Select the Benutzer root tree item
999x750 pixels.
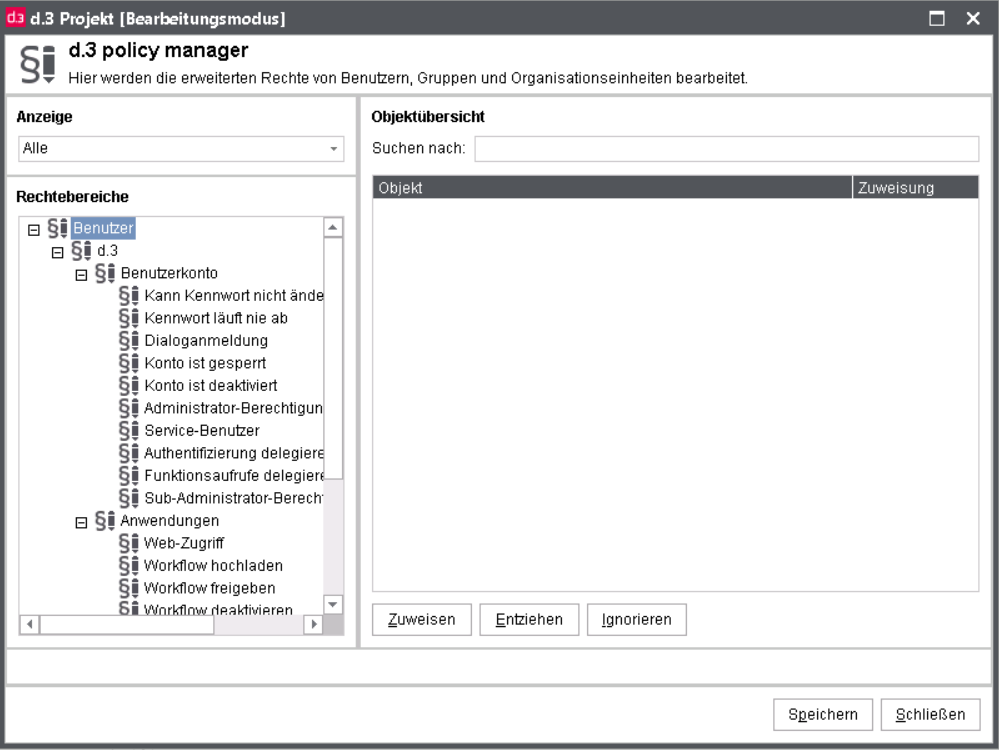tap(103, 228)
